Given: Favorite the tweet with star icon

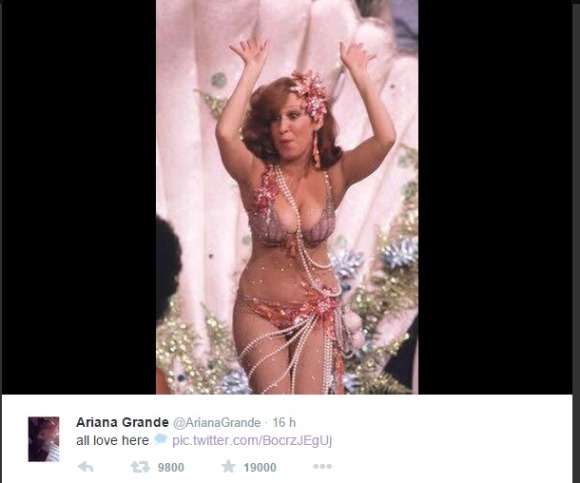Looking at the screenshot, I should point(228,466).
